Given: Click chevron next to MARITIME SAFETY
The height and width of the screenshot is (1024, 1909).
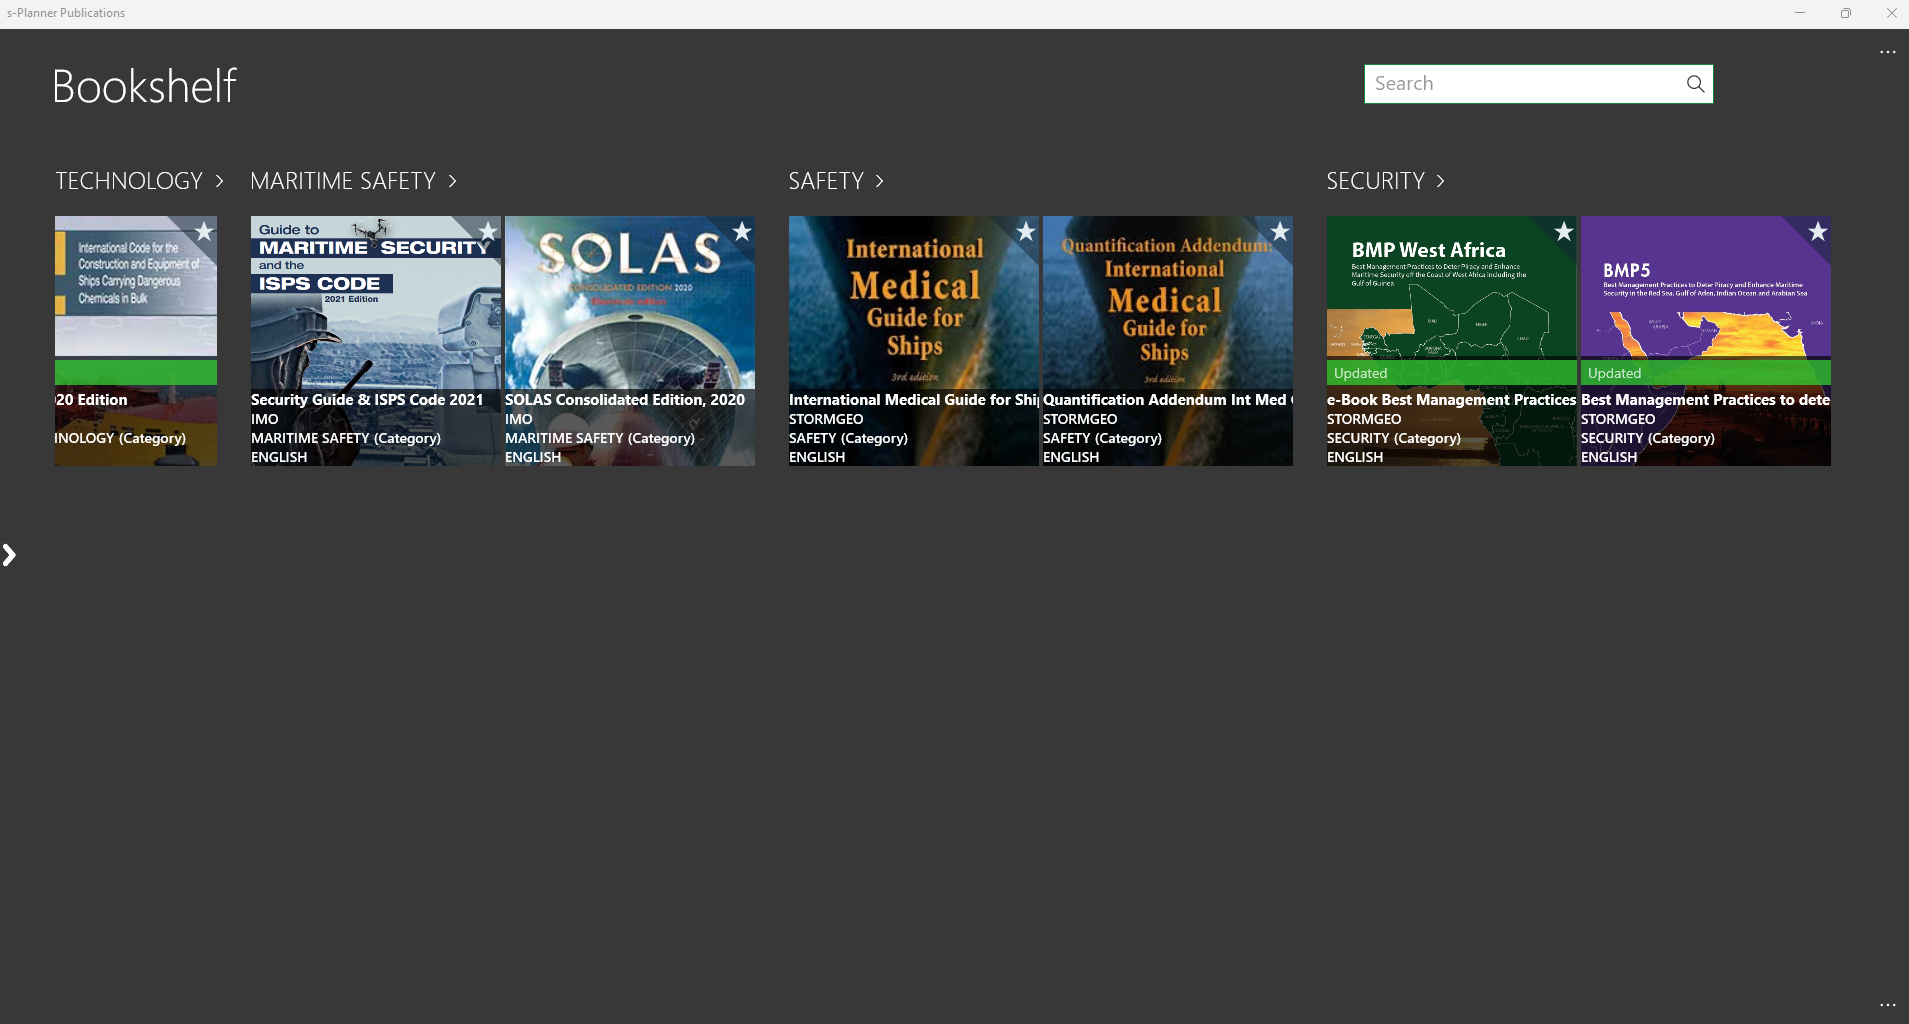Looking at the screenshot, I should [452, 181].
